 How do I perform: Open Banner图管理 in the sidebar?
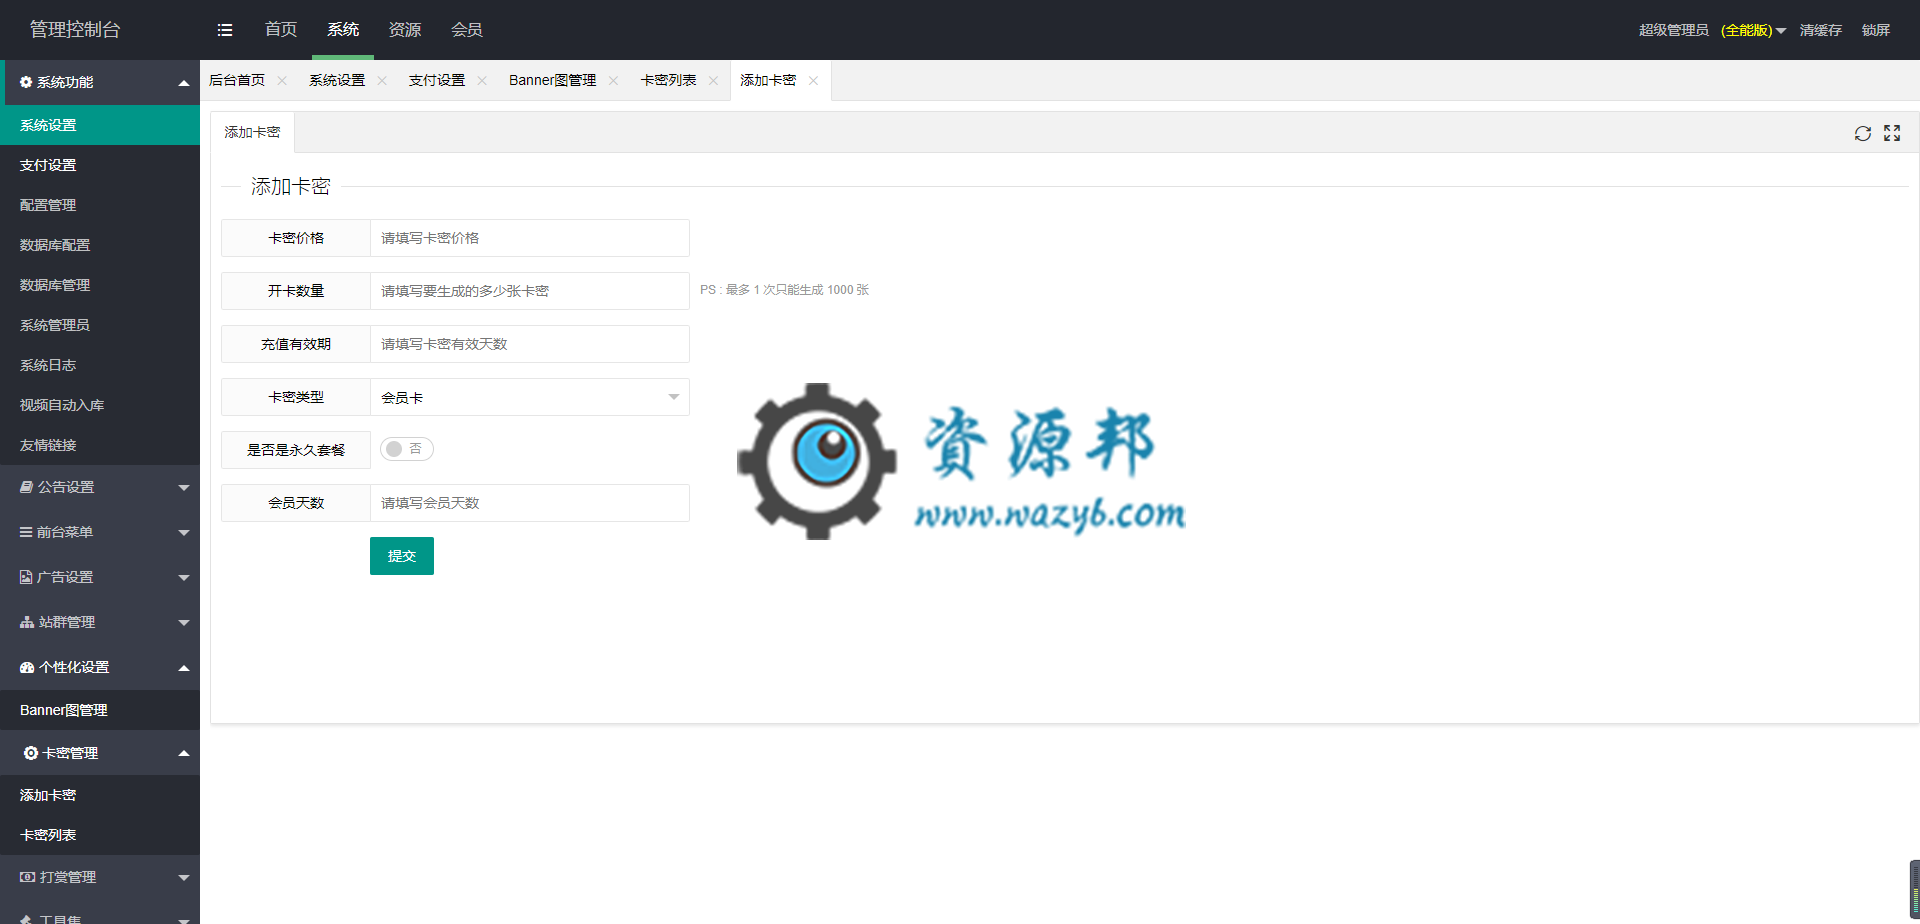pos(100,710)
